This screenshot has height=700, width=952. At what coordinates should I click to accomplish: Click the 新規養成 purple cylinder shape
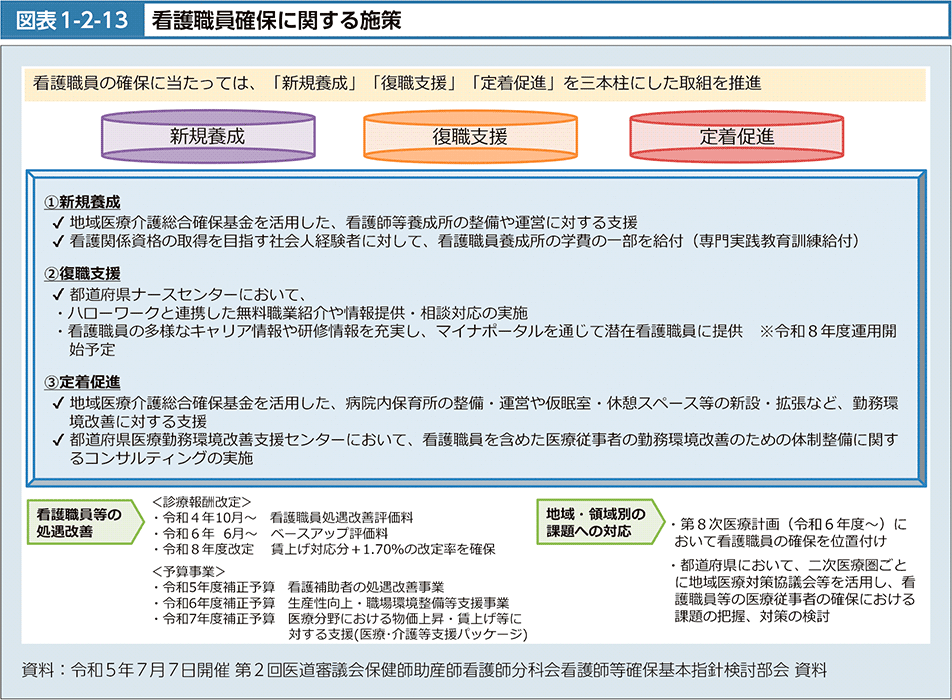pos(208,137)
